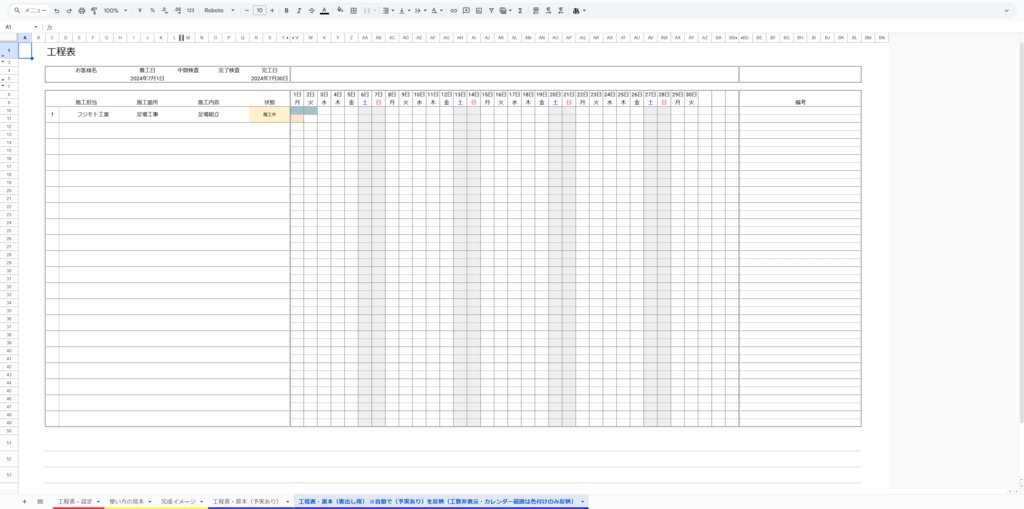This screenshot has width=1024, height=509.
Task: Redo the last undone action
Action: [69, 11]
